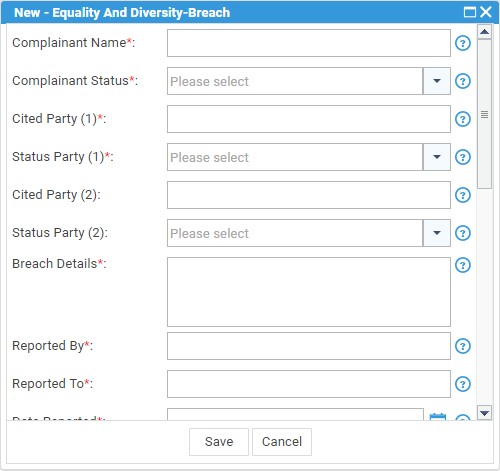Click inside the Breach Details textarea
Viewport: 500px width, 471px height.
coord(309,292)
